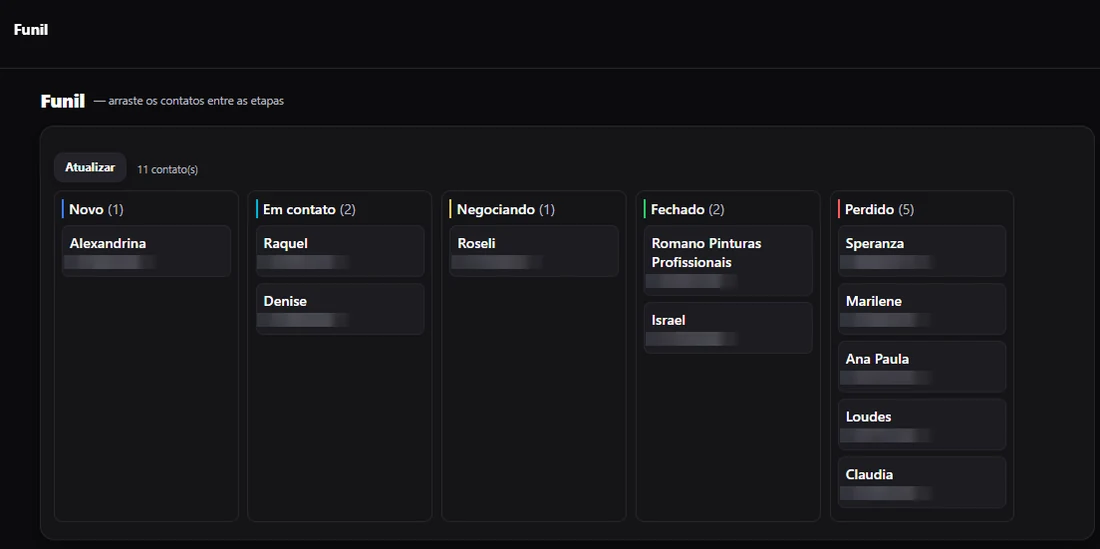Open the Loudes contact card

(x=922, y=424)
